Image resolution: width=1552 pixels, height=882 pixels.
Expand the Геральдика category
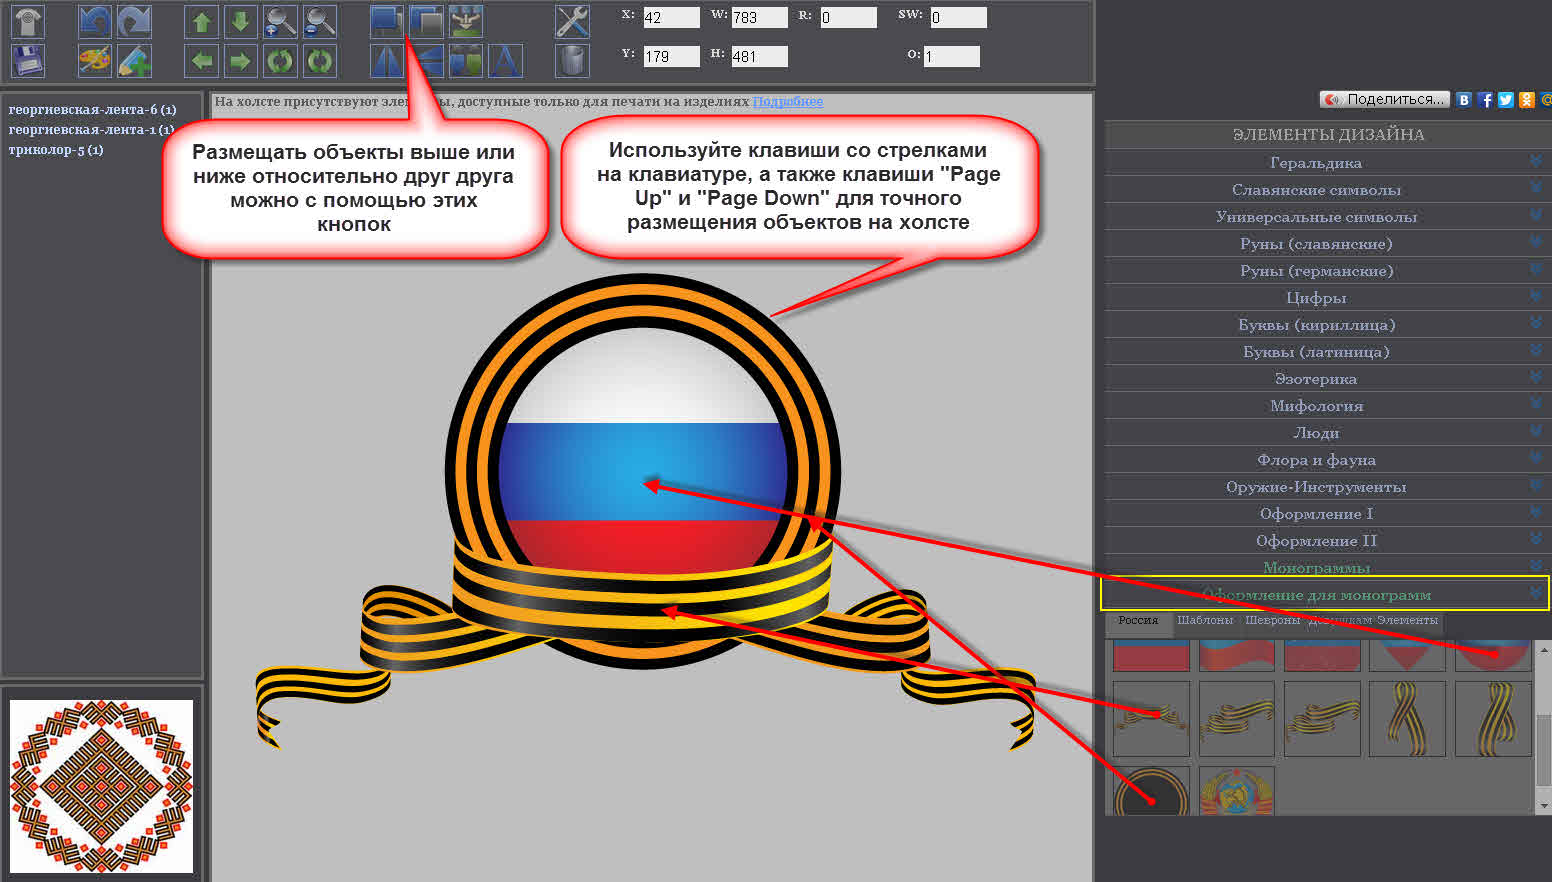pos(1328,162)
